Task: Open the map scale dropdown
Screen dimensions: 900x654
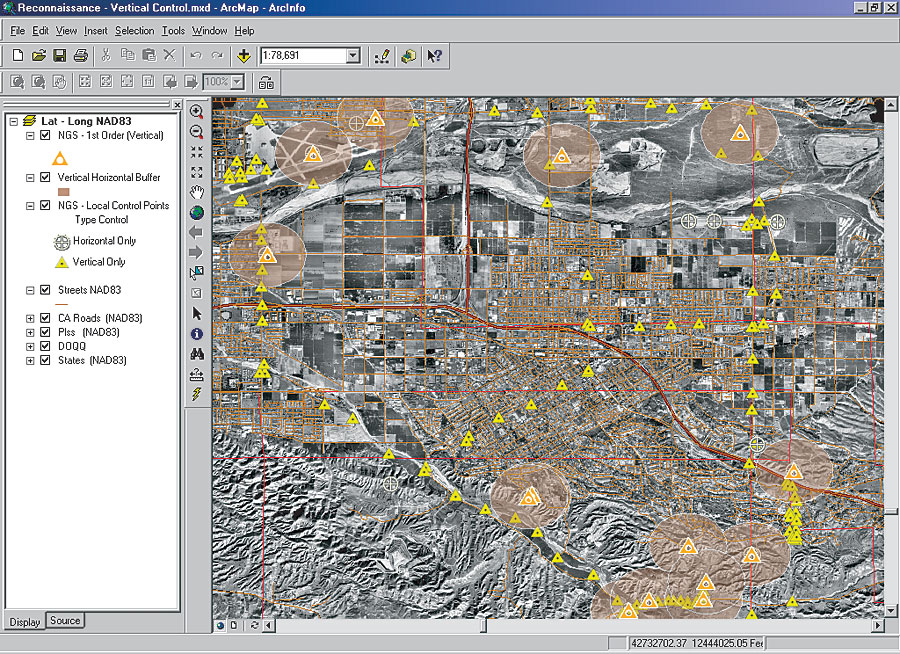Action: (x=353, y=56)
